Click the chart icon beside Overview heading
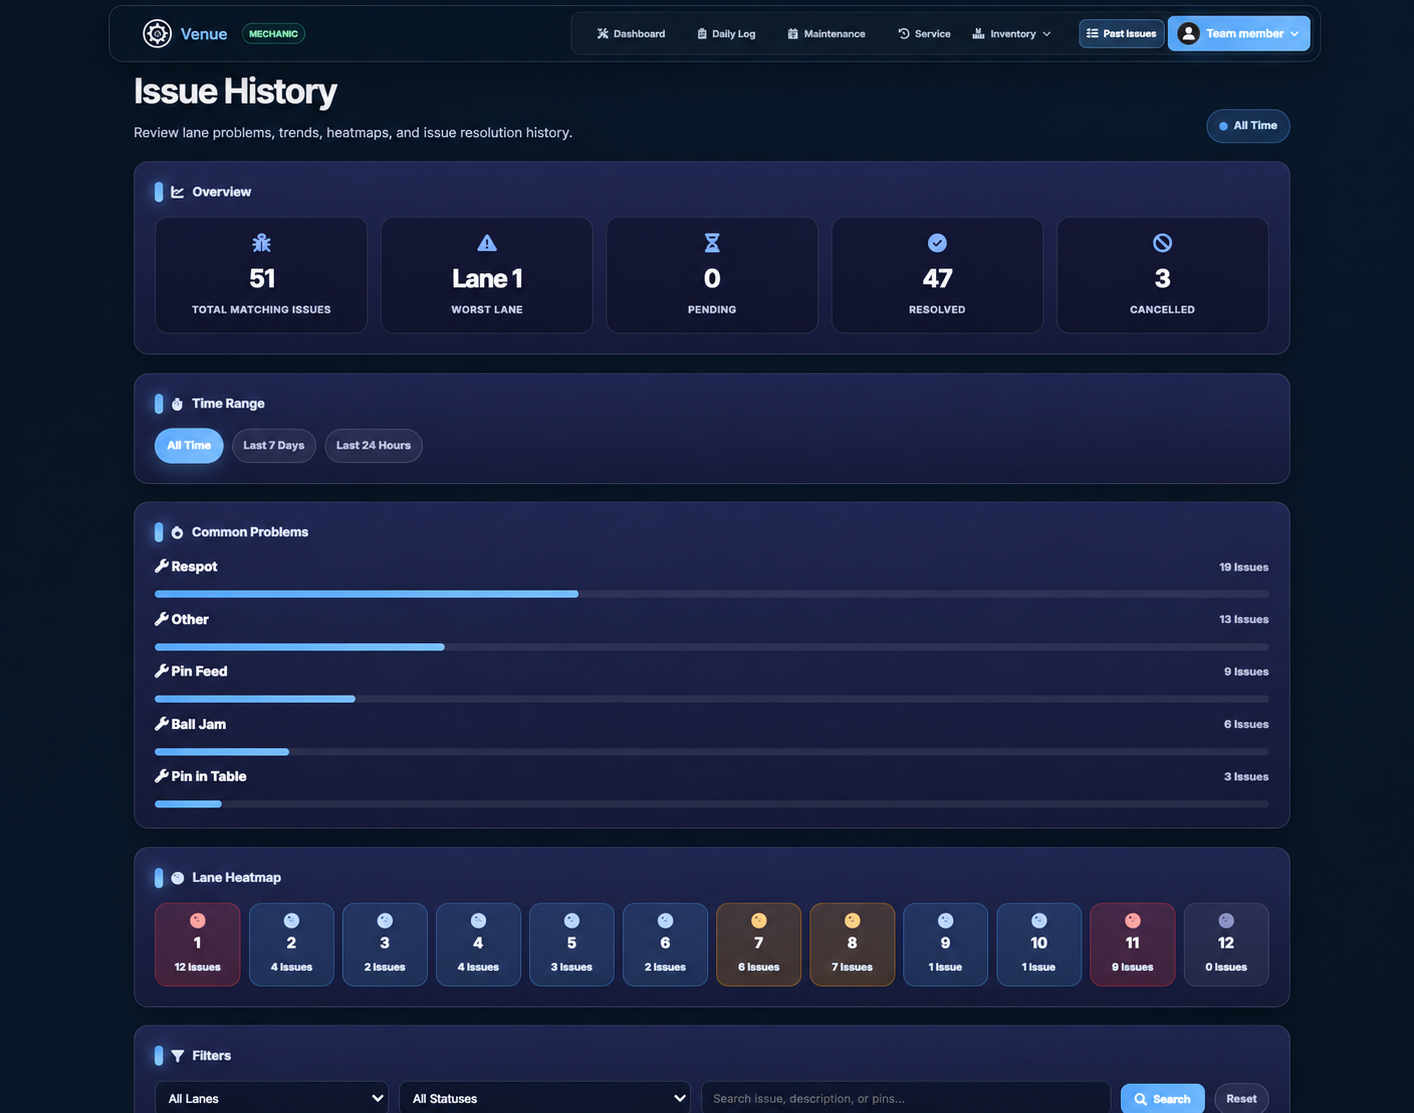Image resolution: width=1414 pixels, height=1113 pixels. click(x=177, y=192)
